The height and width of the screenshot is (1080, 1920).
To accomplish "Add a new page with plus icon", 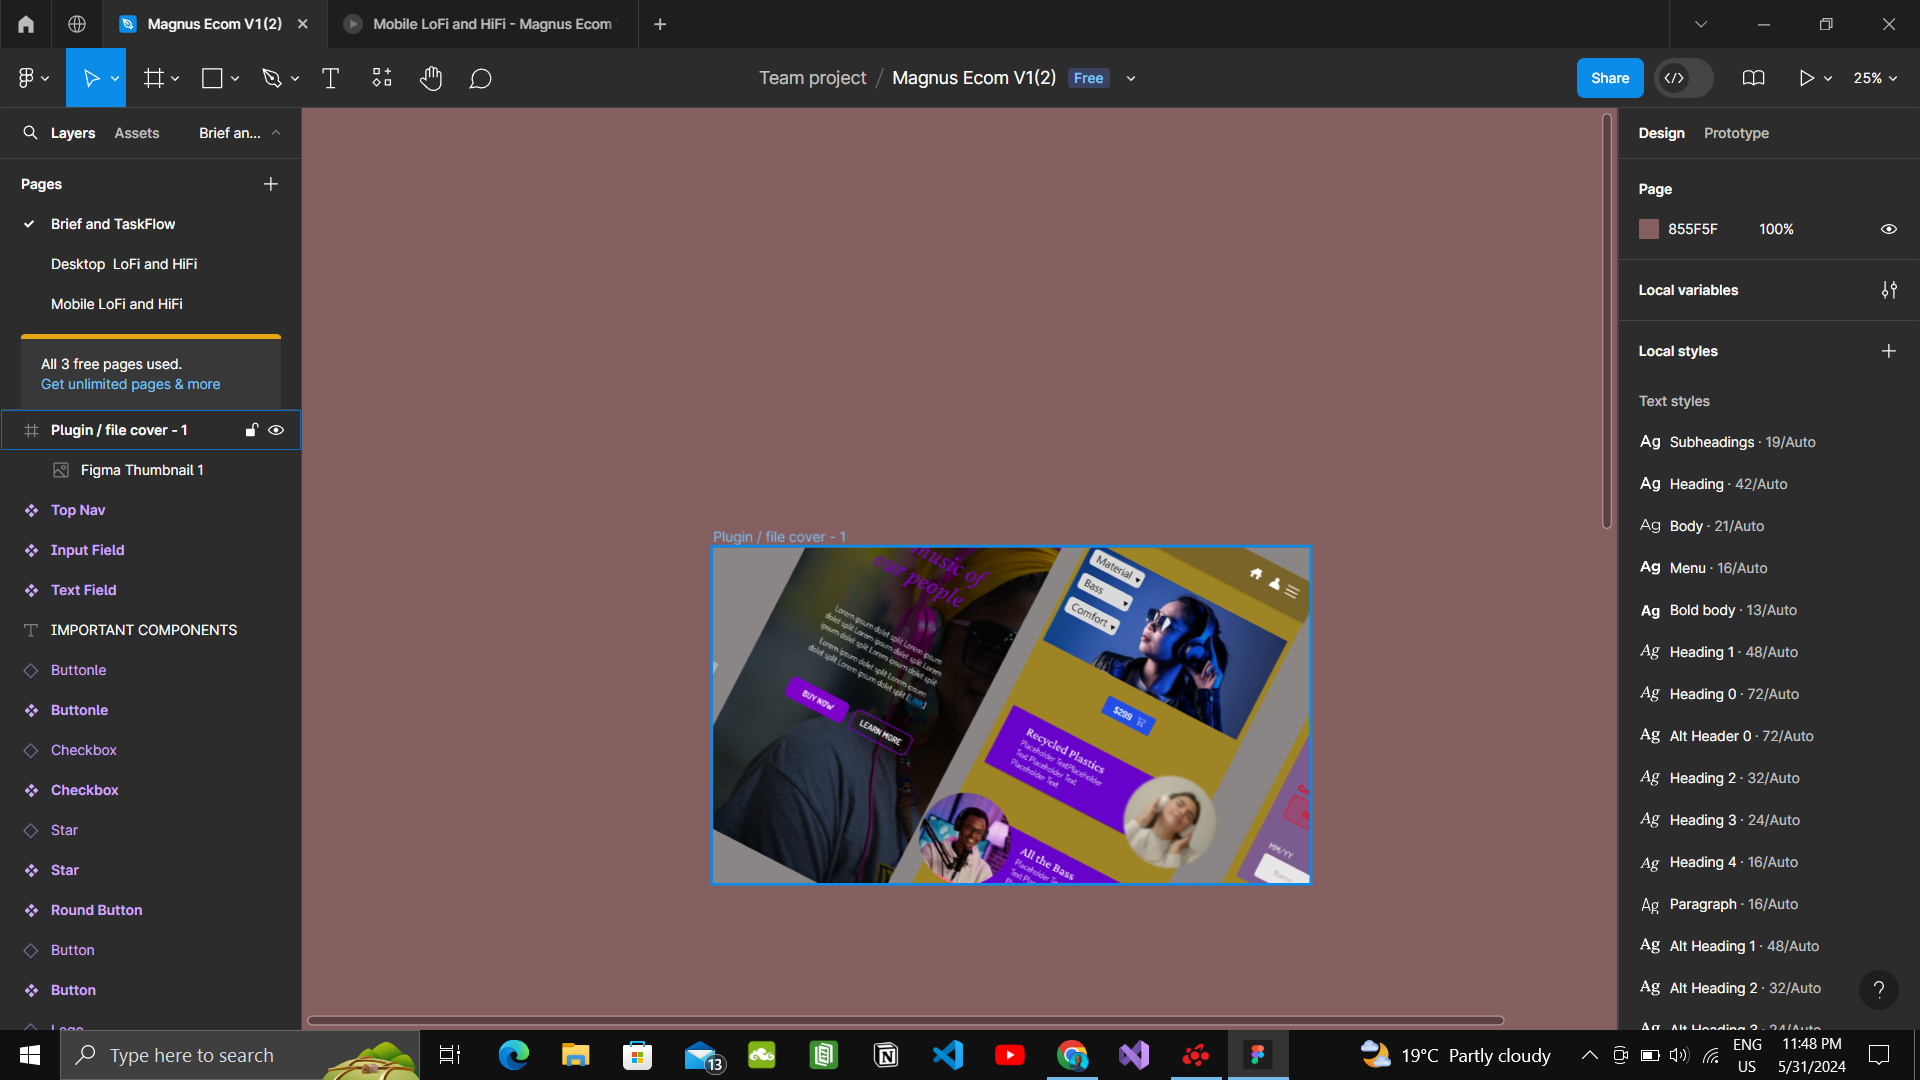I will 270,184.
